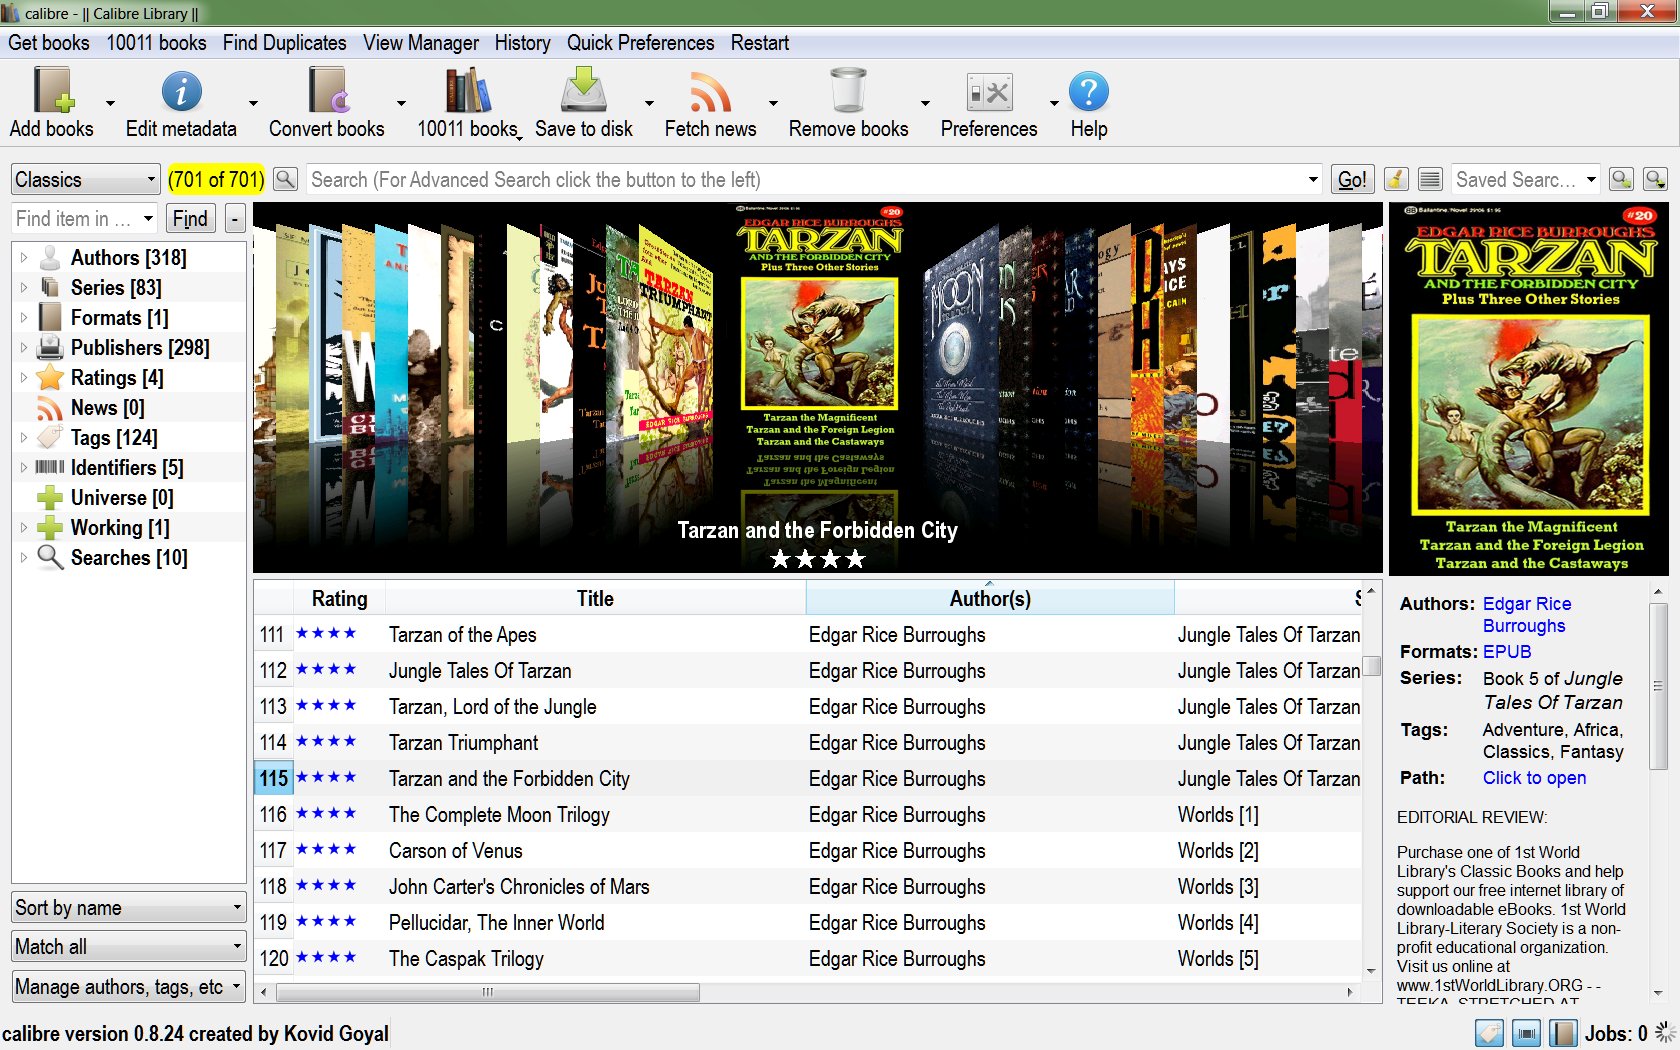Image resolution: width=1680 pixels, height=1050 pixels.
Task: Select the Tags [124] category
Action: pyautogui.click(x=114, y=437)
